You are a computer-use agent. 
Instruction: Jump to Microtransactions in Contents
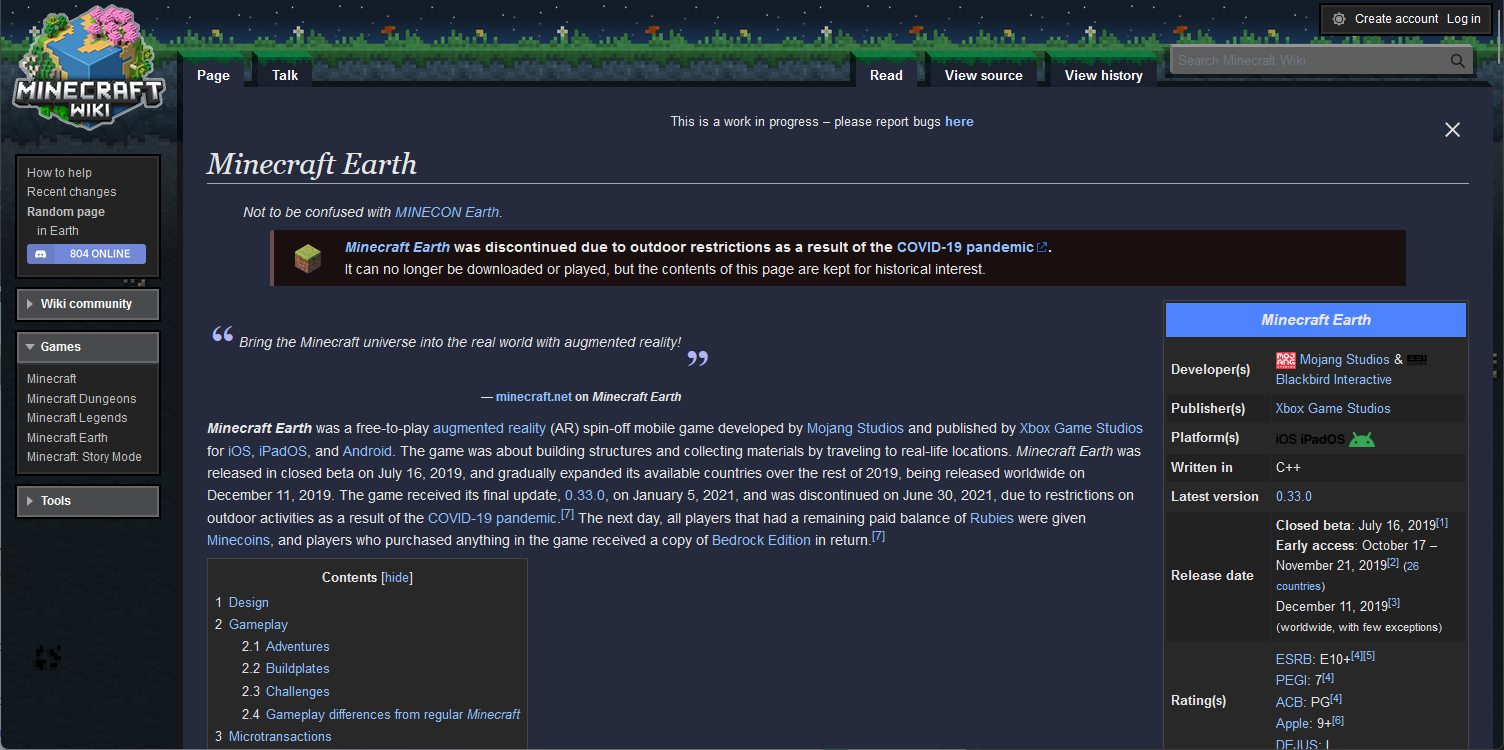point(280,737)
